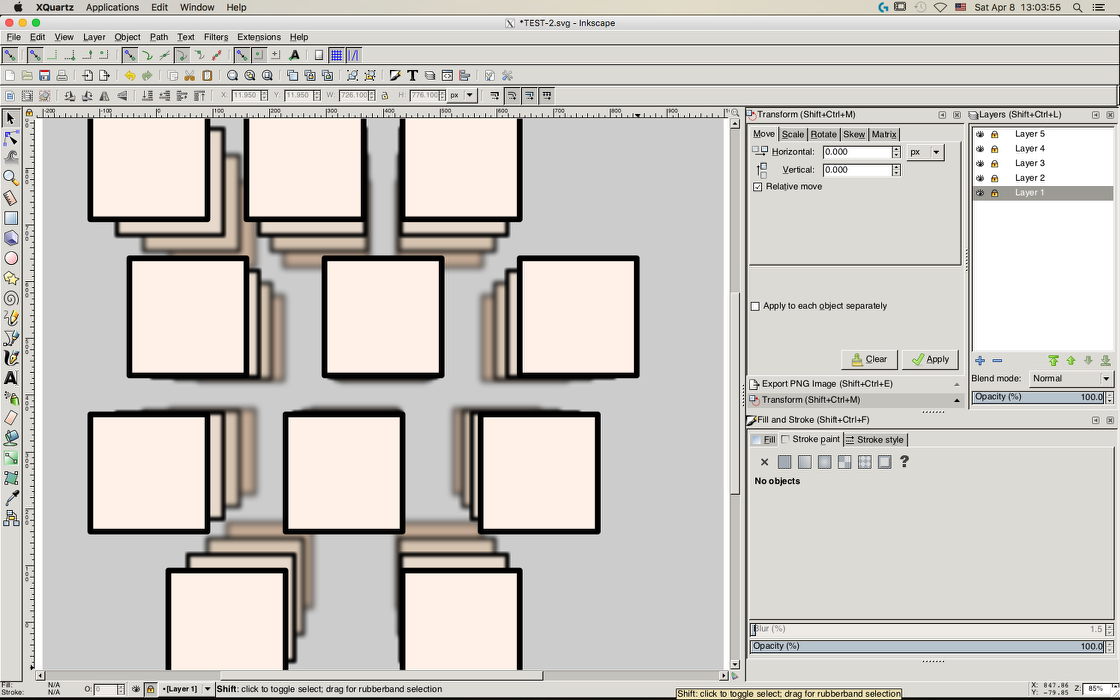Select the Rectangle tool
Screen dimensions: 1120x700
(11, 217)
